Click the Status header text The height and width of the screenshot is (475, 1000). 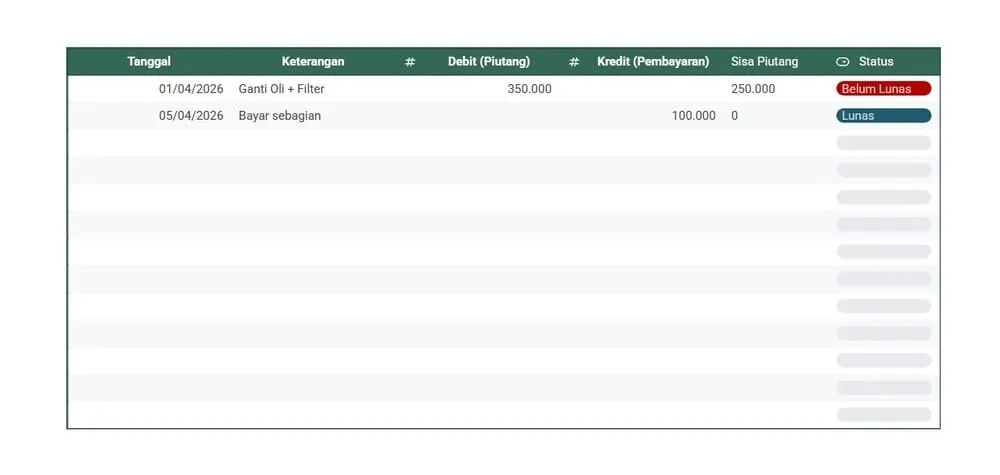pyautogui.click(x=876, y=62)
